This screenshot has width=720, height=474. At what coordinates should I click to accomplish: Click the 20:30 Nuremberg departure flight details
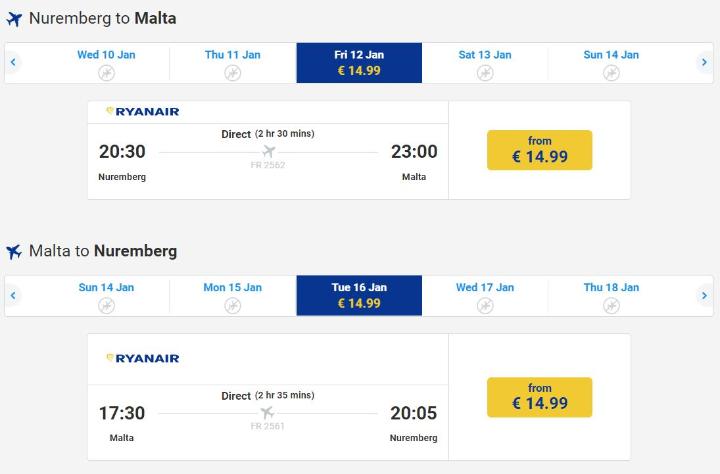268,152
